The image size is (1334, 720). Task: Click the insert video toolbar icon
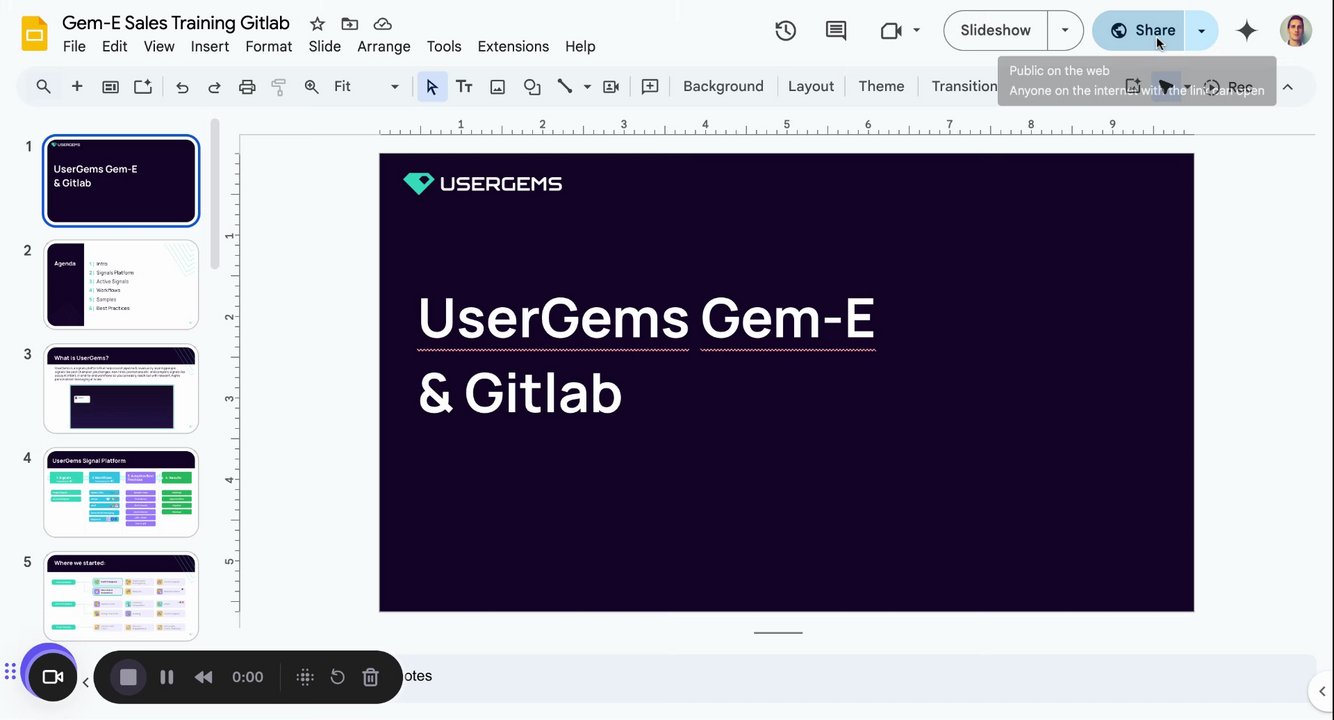coord(611,87)
